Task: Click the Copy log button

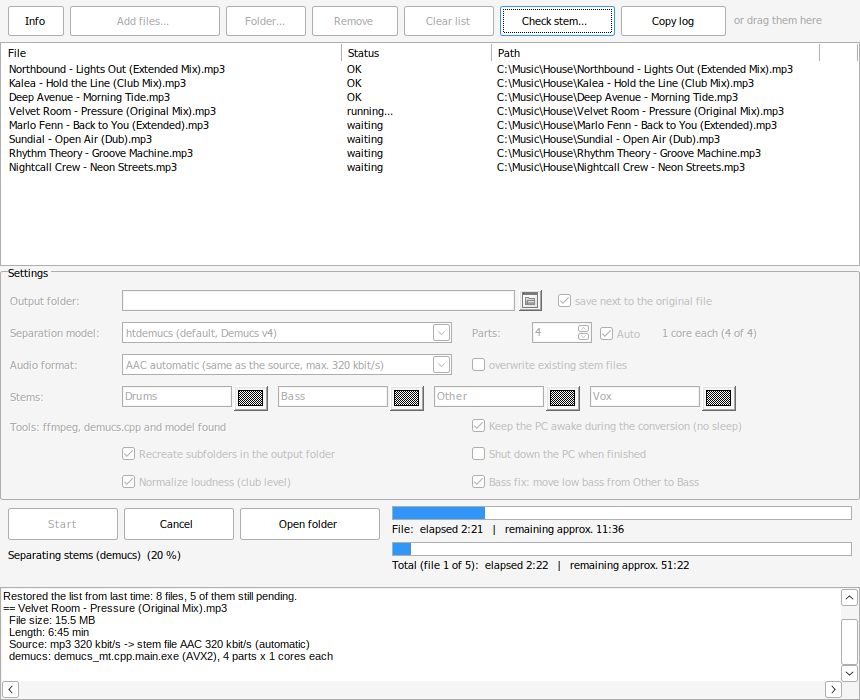Action: click(x=673, y=21)
